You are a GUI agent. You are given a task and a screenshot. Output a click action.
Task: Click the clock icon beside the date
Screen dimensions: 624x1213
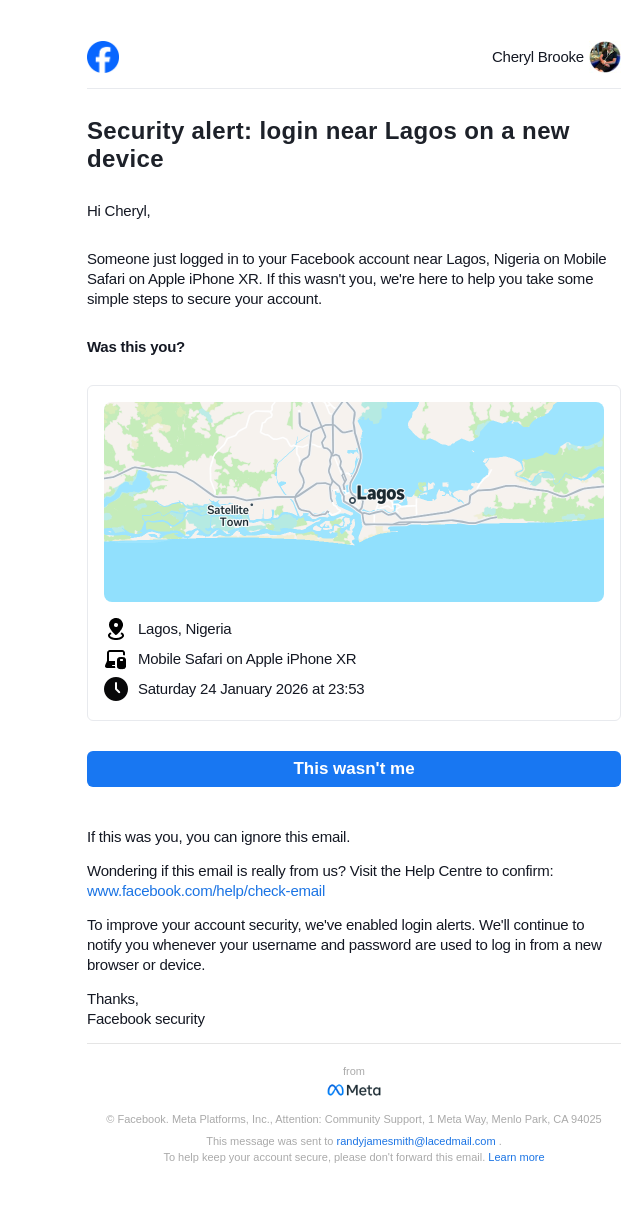click(116, 689)
